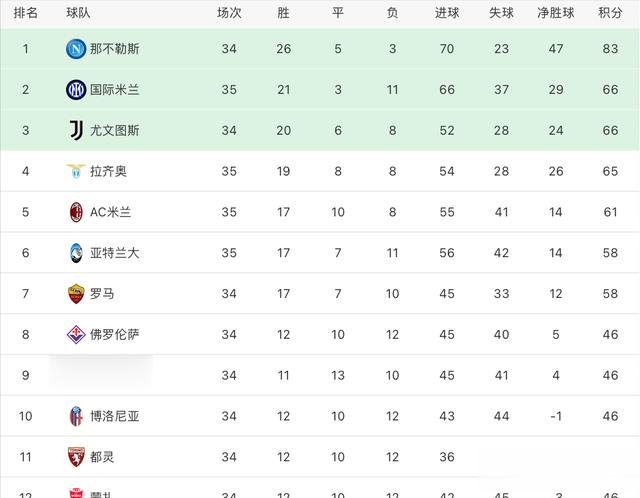The height and width of the screenshot is (498, 640).
Task: Click the 净胜球 column header
Action: (556, 13)
